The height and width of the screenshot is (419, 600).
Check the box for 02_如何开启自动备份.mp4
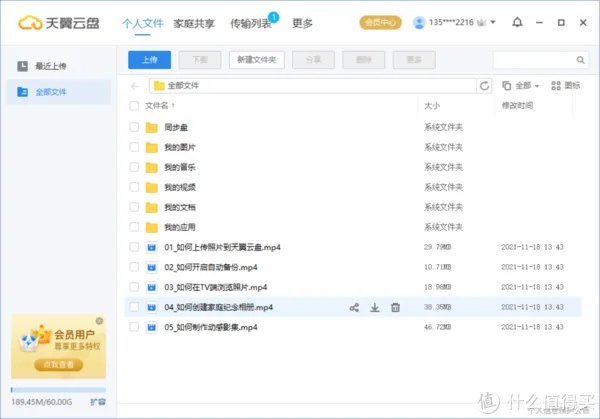click(134, 267)
